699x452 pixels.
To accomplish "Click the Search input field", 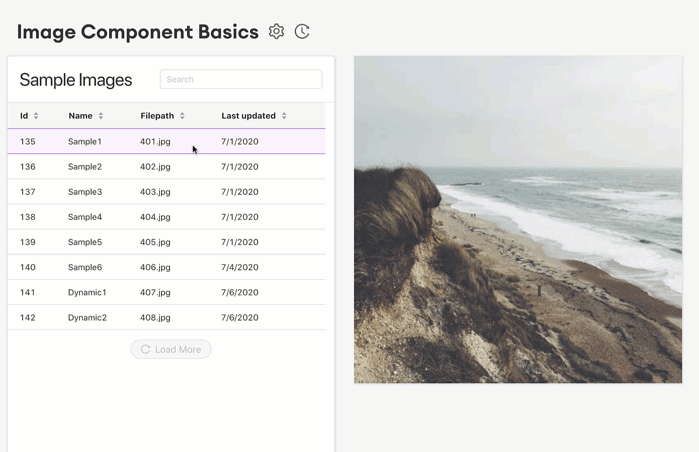I will [241, 79].
